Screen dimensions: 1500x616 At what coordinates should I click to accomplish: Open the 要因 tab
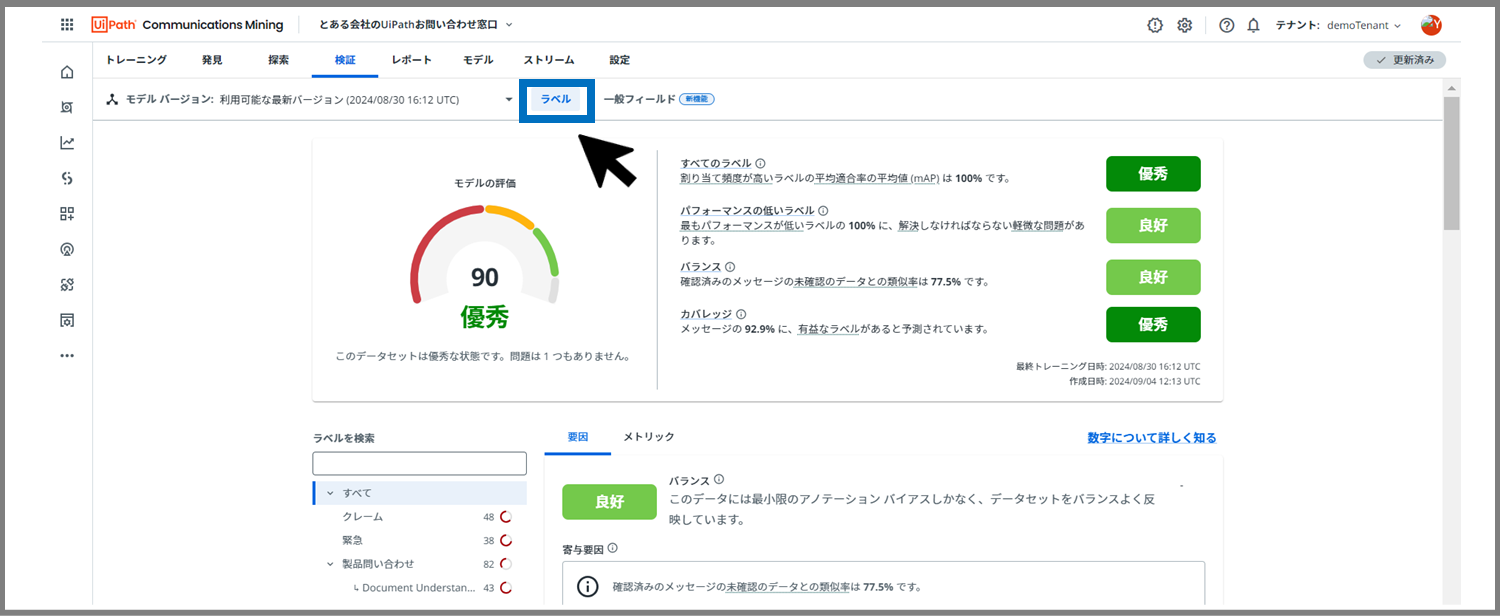coord(578,437)
